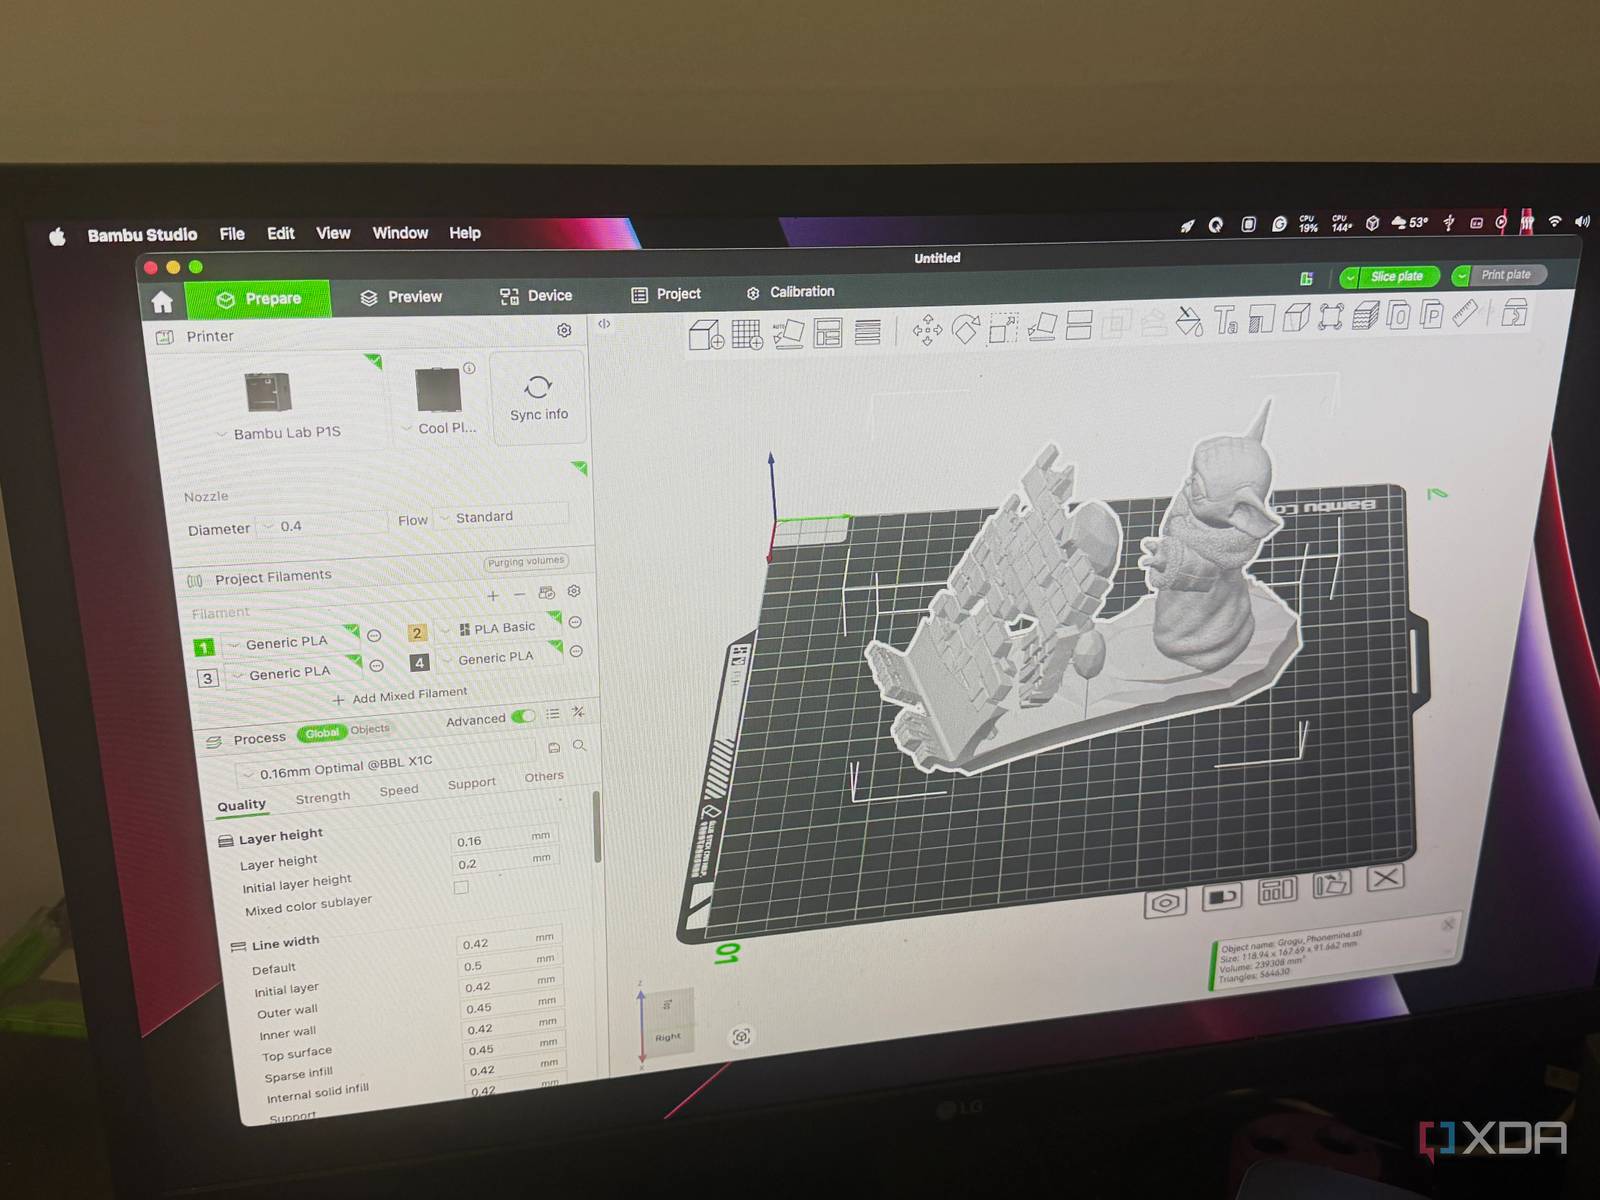Open filament 3 Generic PLA dropdown

click(x=293, y=673)
